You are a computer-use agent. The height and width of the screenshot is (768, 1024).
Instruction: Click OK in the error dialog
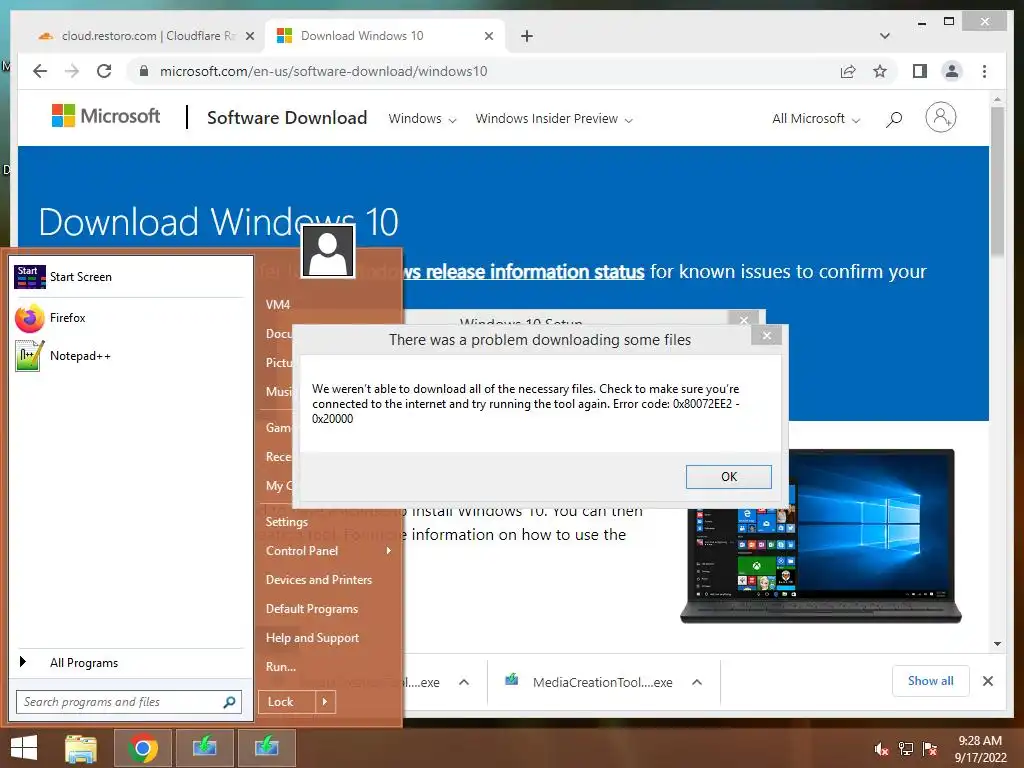[729, 477]
